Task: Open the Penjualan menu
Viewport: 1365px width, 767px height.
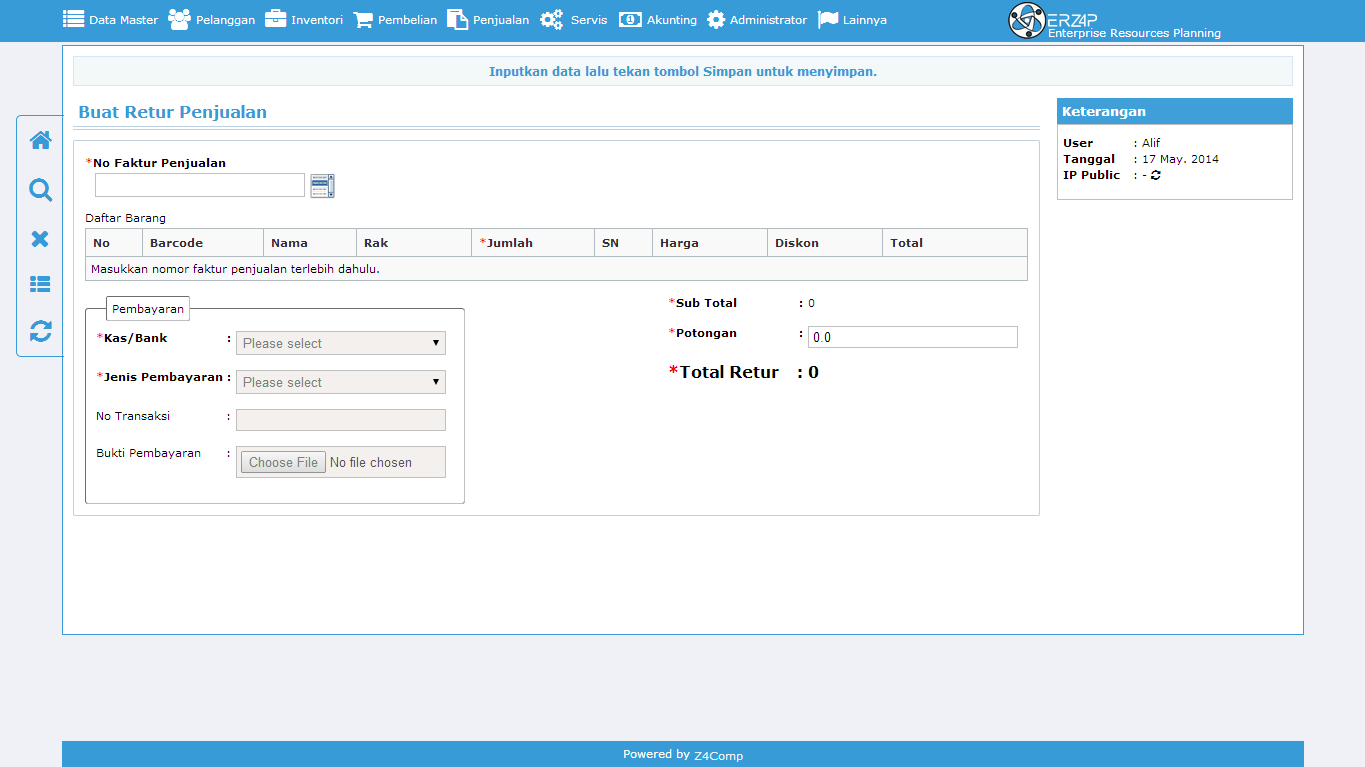Action: click(x=488, y=19)
